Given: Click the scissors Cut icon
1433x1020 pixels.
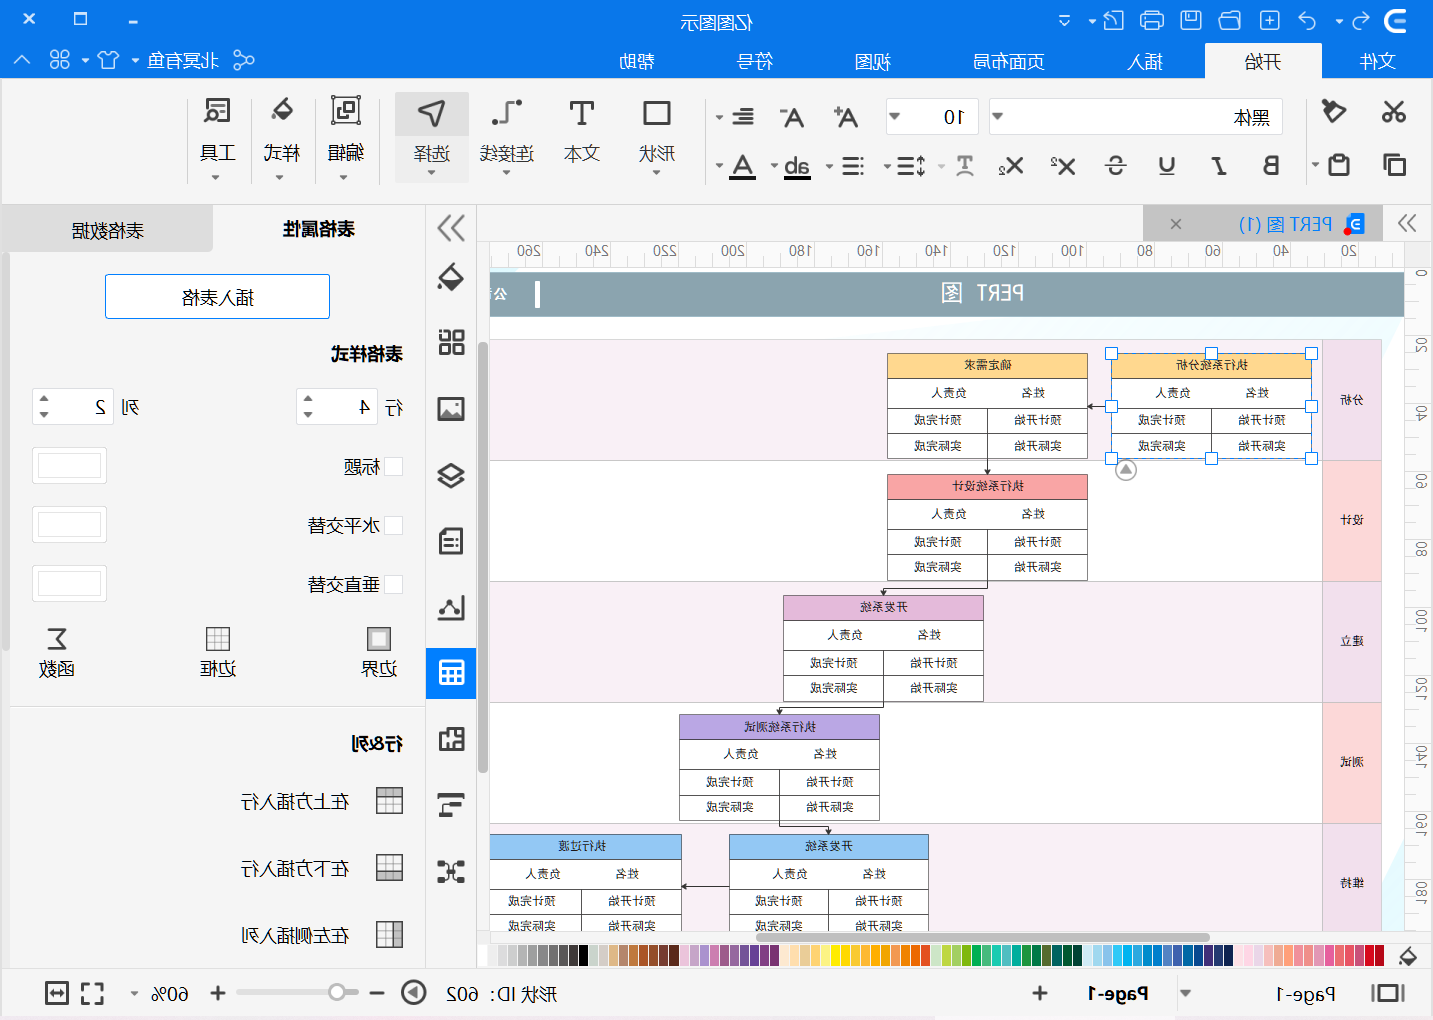Looking at the screenshot, I should pyautogui.click(x=1393, y=112).
